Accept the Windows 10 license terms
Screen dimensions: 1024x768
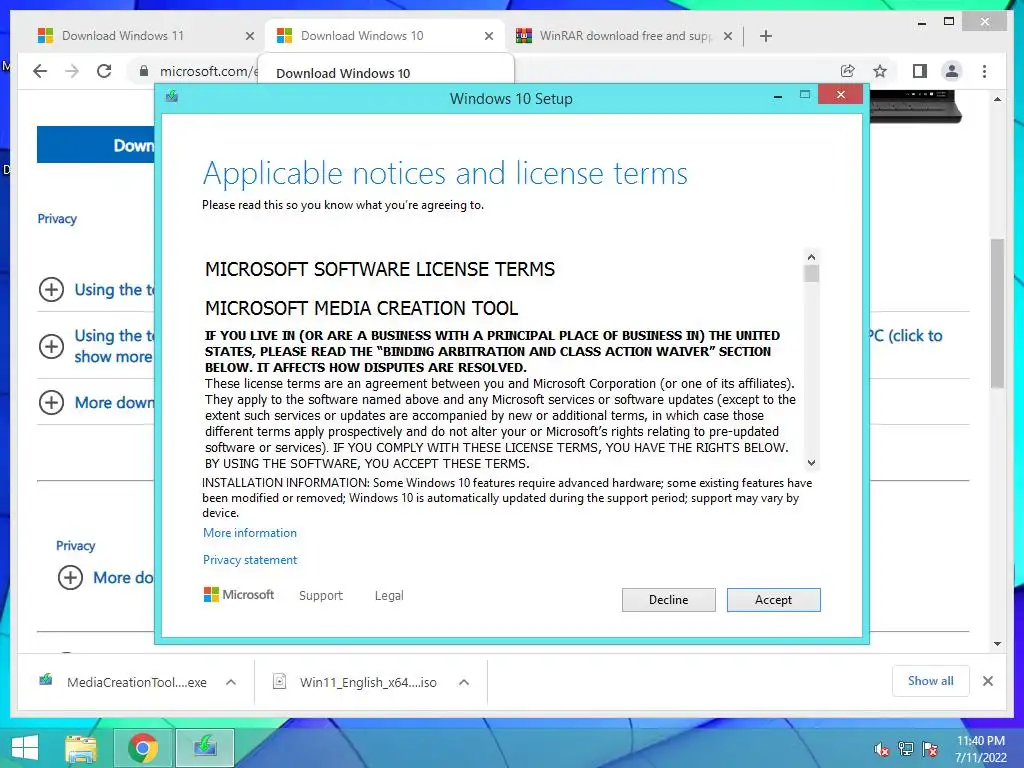coord(773,600)
